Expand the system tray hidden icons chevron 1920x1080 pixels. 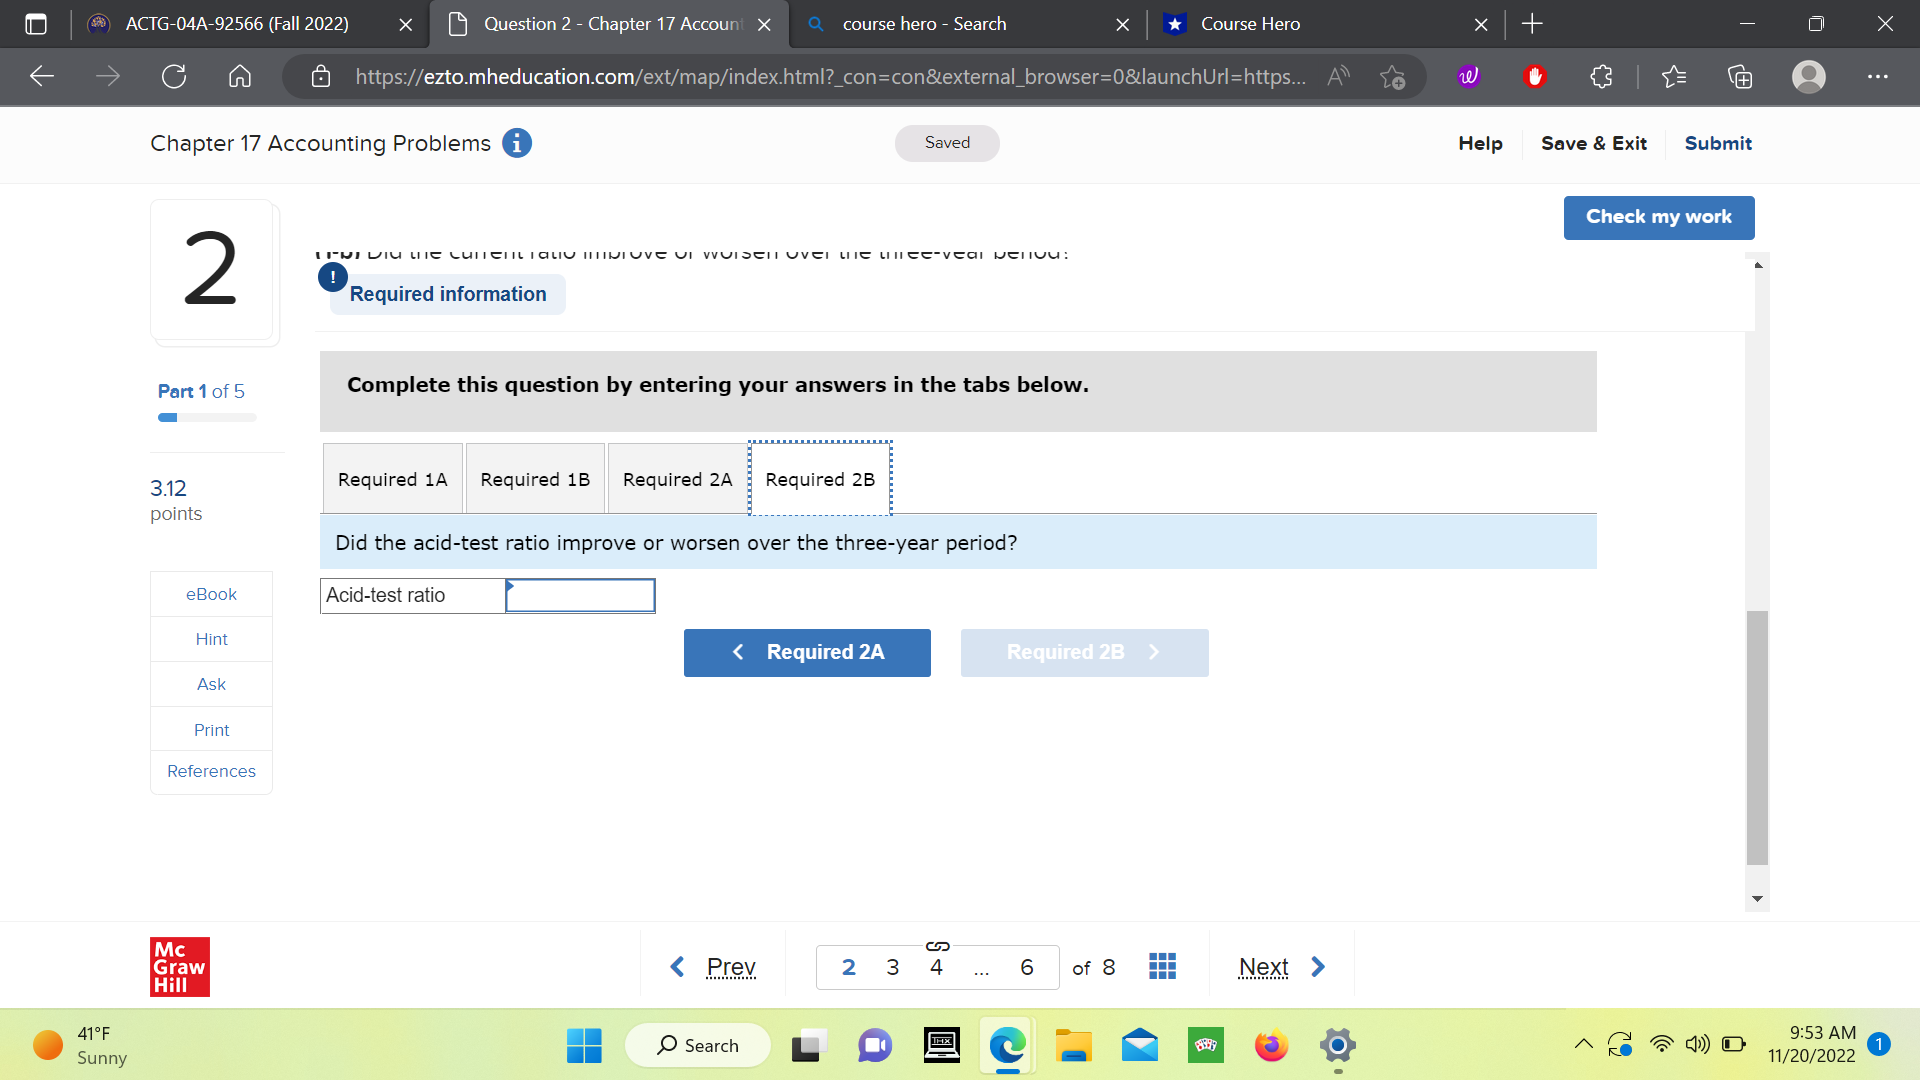click(x=1583, y=1045)
